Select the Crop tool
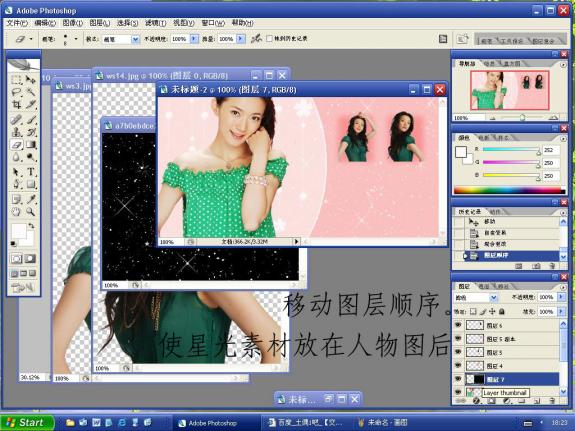The height and width of the screenshot is (431, 575). pyautogui.click(x=17, y=105)
